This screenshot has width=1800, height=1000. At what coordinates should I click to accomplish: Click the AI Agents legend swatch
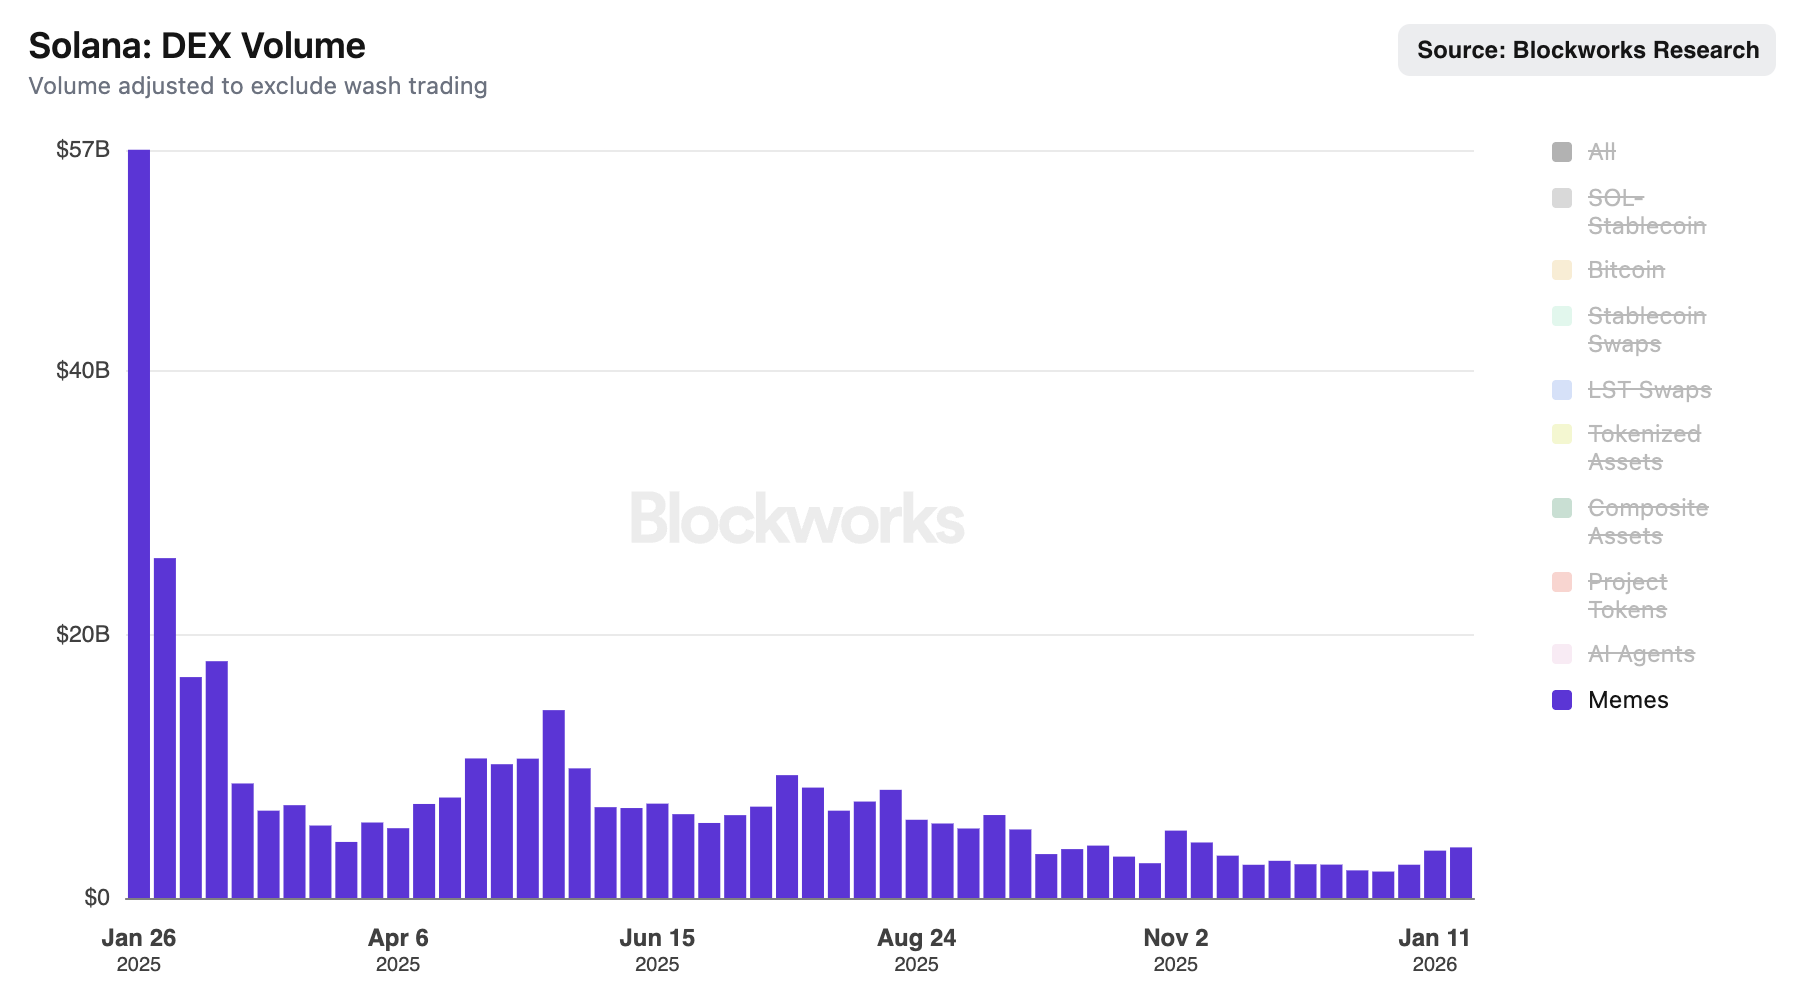point(1562,654)
